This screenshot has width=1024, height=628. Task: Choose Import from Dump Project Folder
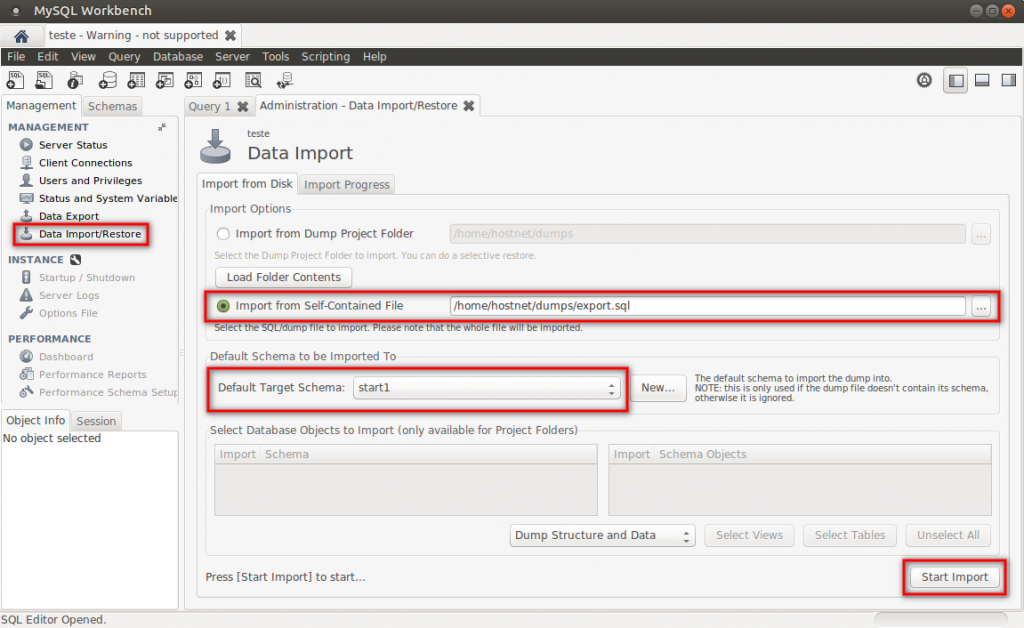222,233
